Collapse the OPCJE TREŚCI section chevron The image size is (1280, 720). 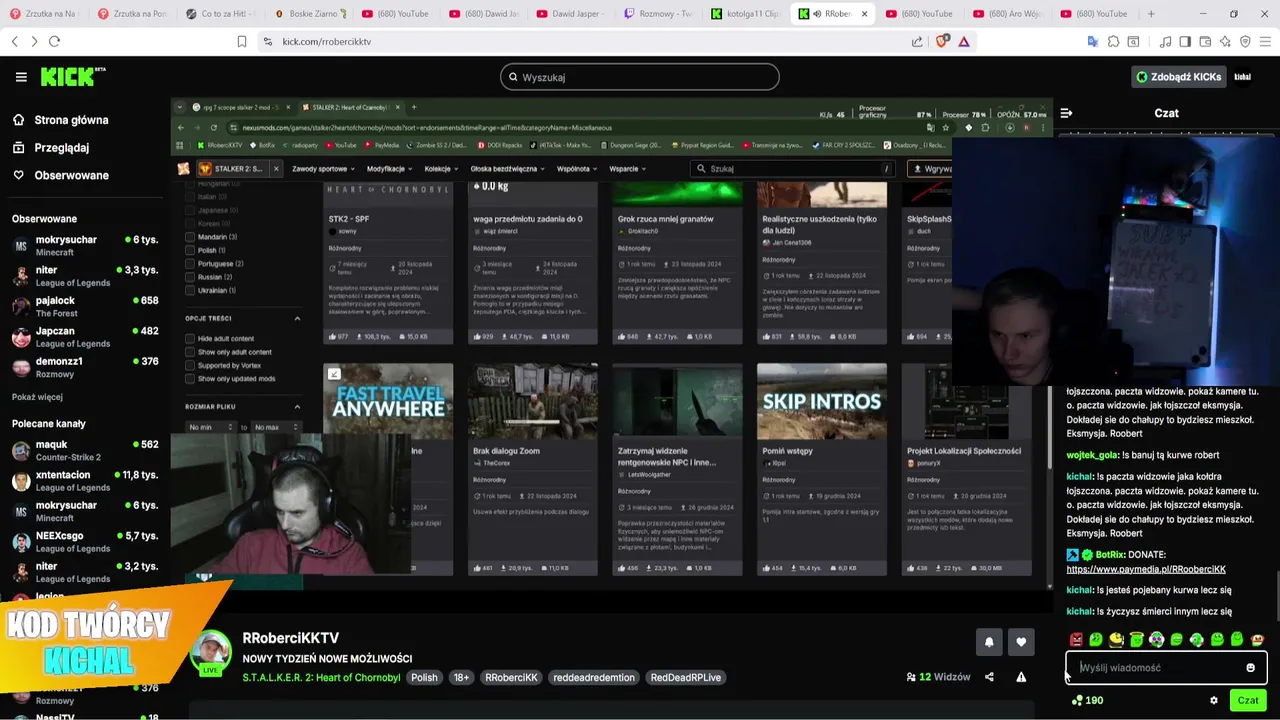click(297, 318)
